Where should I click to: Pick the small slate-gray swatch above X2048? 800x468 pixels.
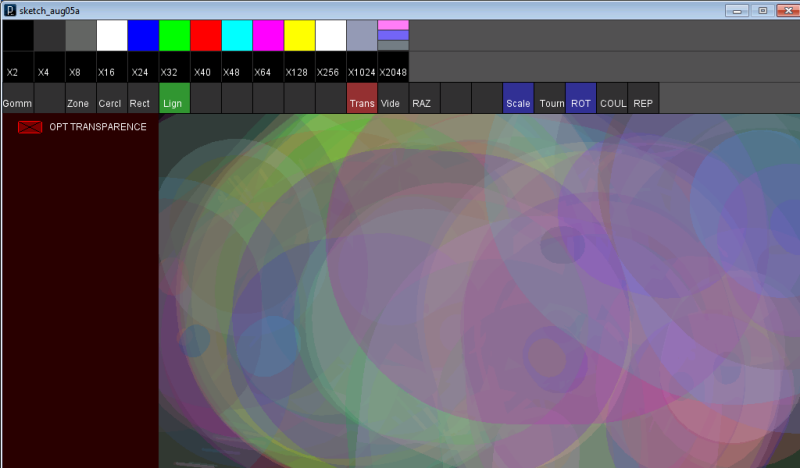393,45
